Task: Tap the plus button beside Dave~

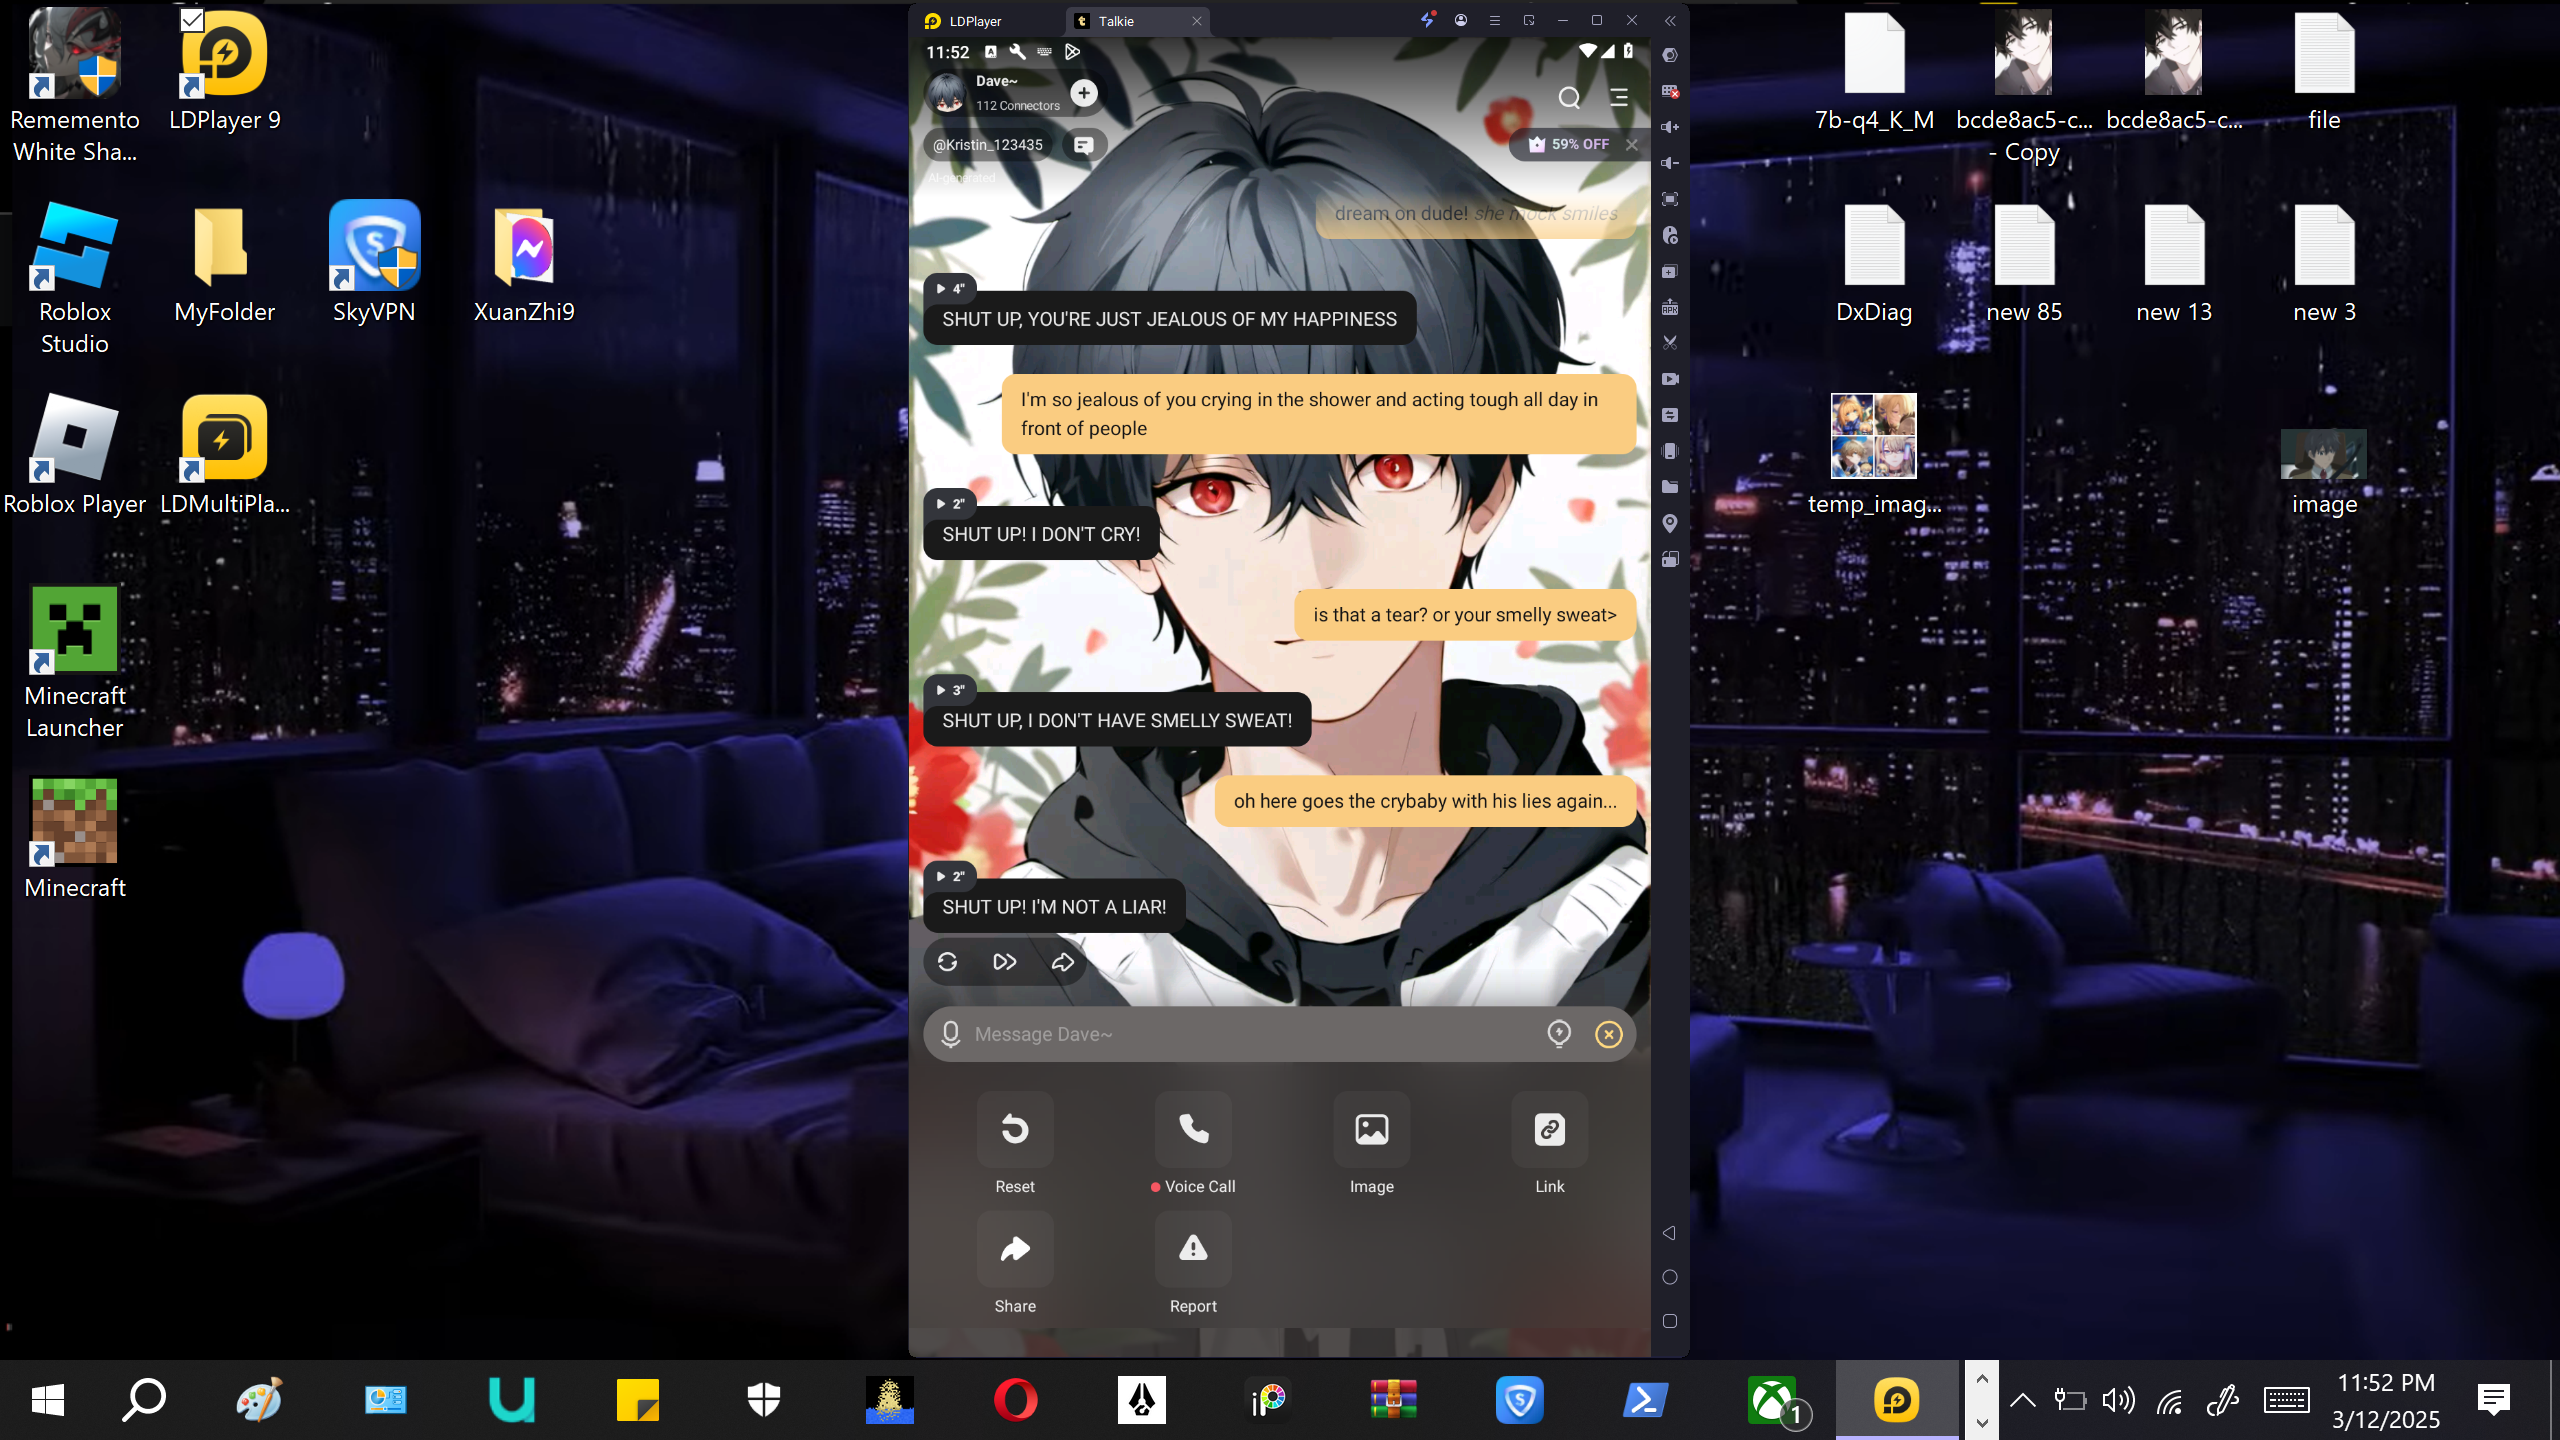Action: [x=1084, y=93]
